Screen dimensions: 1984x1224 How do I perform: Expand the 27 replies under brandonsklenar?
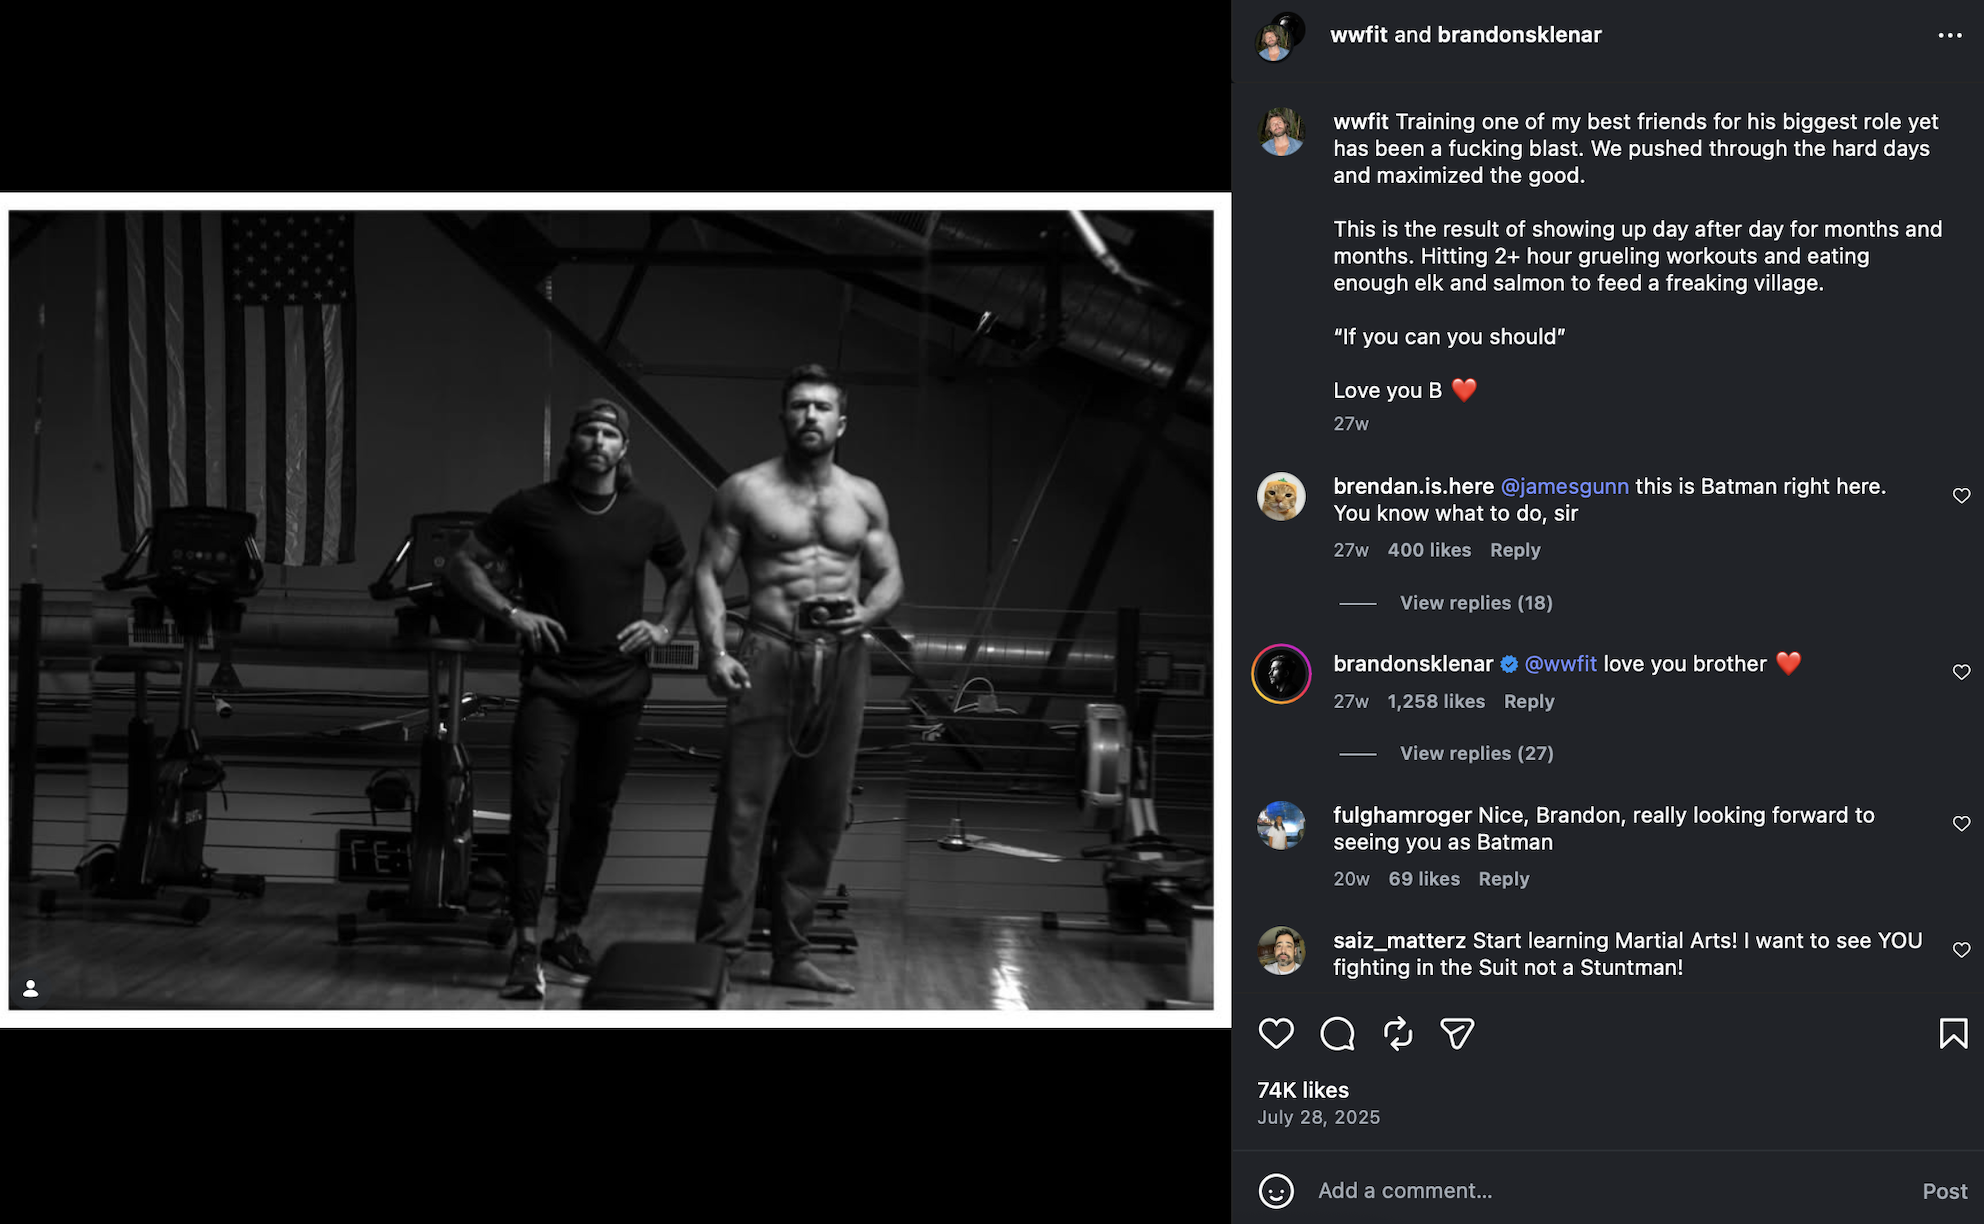click(x=1475, y=753)
